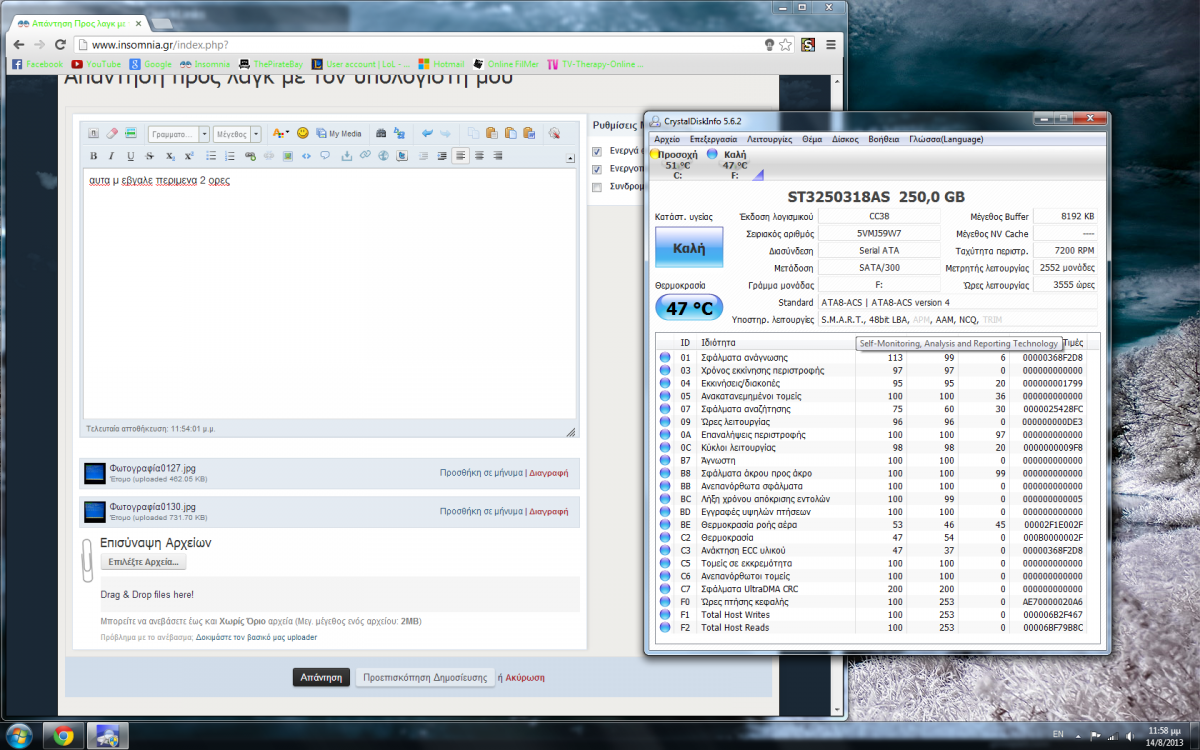Click the Ακύρωση cancel link
The image size is (1200, 750).
pyautogui.click(x=525, y=677)
